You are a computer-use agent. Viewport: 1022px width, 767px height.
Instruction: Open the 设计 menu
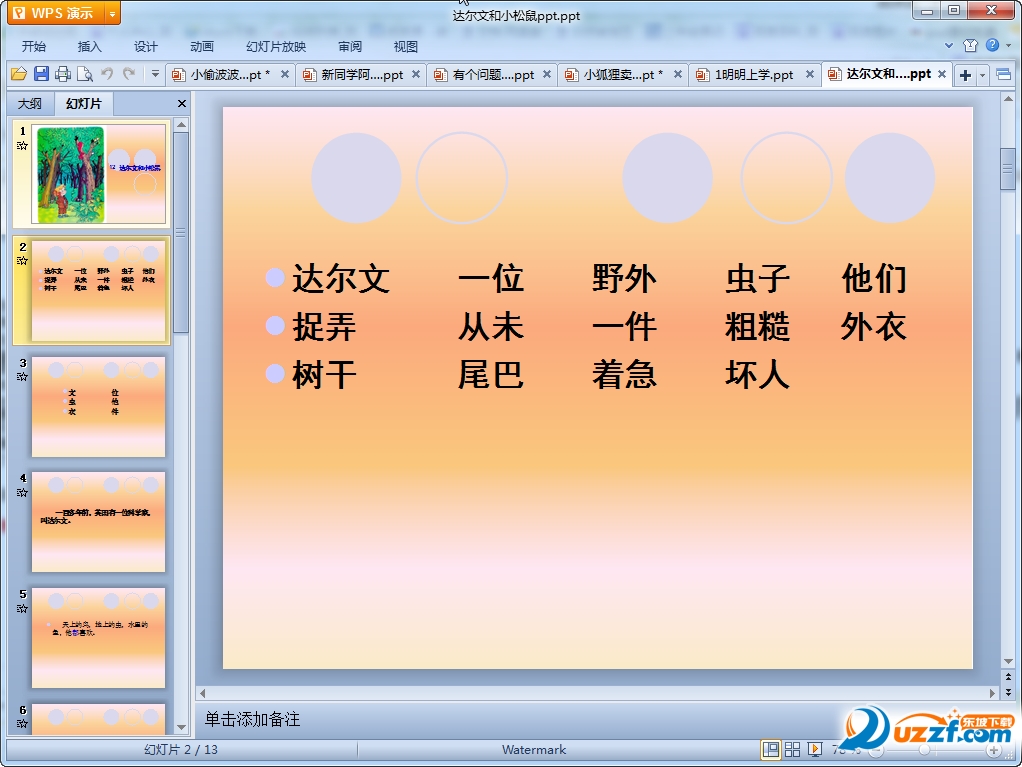(x=145, y=46)
